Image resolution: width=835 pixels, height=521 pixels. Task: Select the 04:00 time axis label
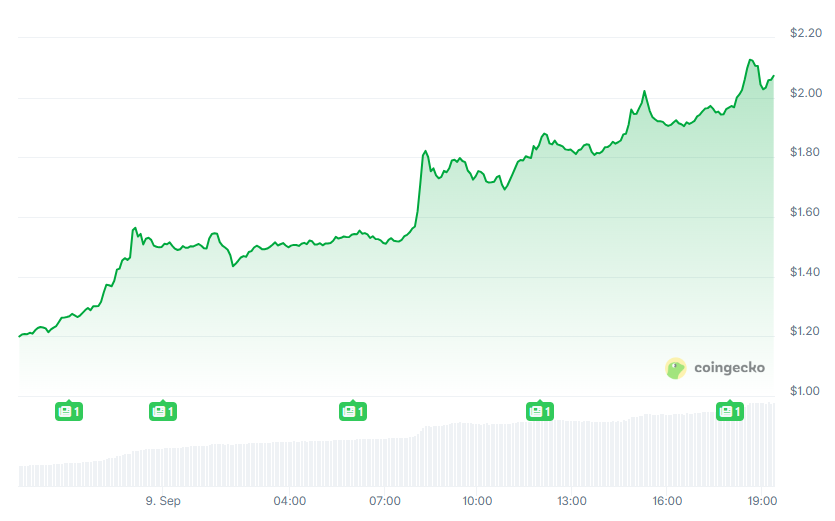point(290,500)
